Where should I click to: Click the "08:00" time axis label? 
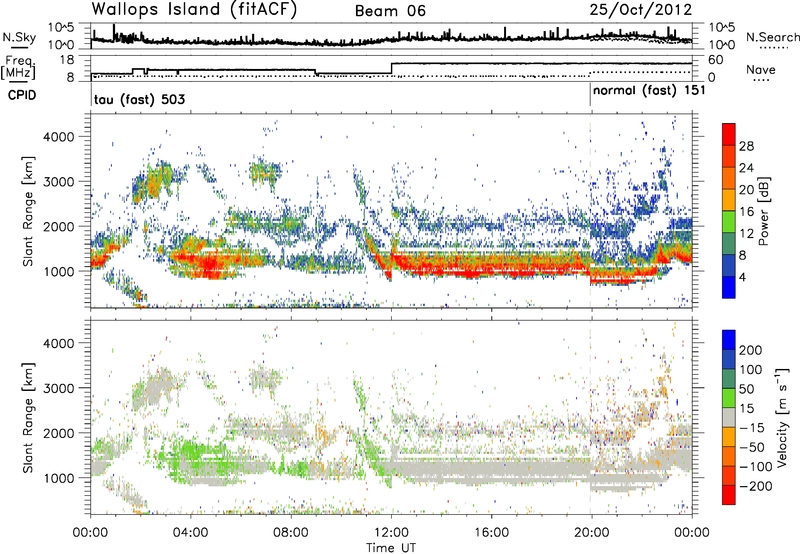[291, 533]
